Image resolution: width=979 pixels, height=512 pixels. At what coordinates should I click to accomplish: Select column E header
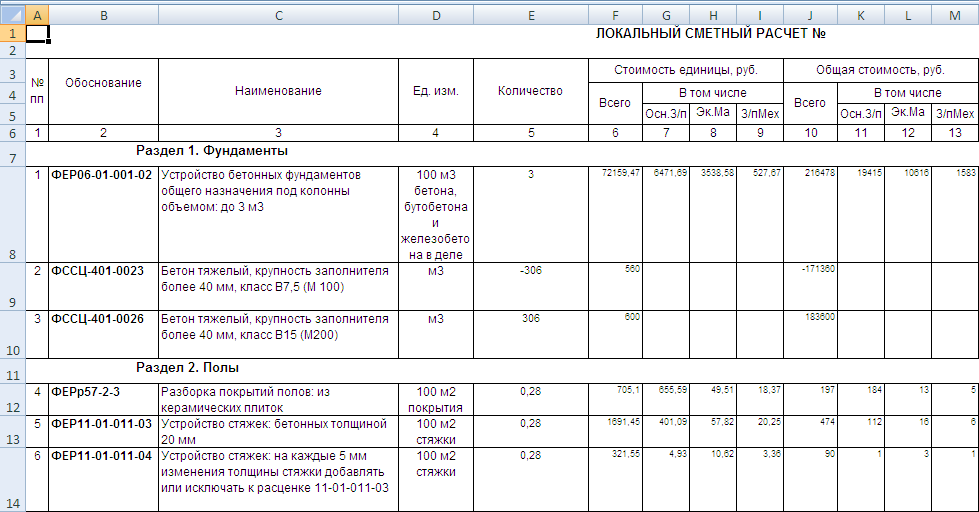[x=531, y=15]
